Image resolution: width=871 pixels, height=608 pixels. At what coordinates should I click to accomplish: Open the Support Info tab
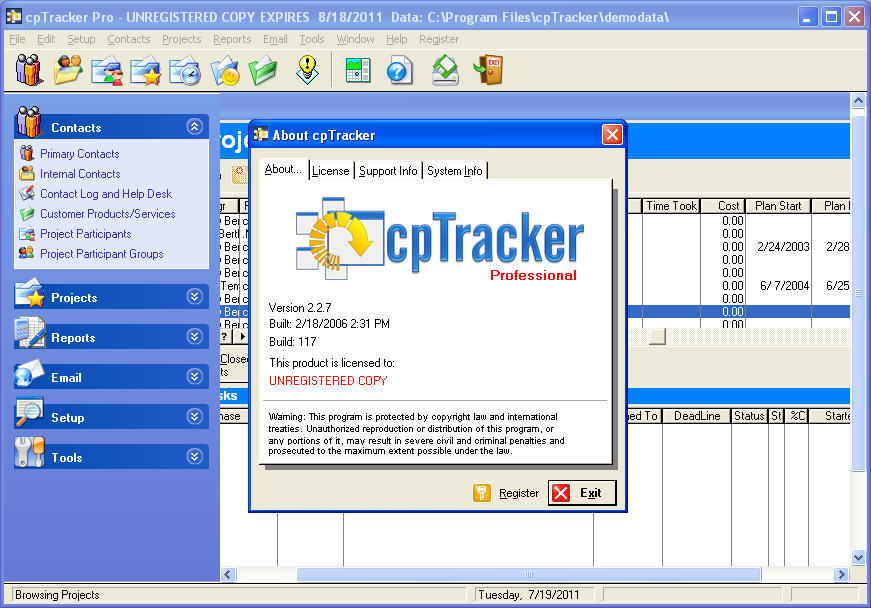tap(388, 171)
